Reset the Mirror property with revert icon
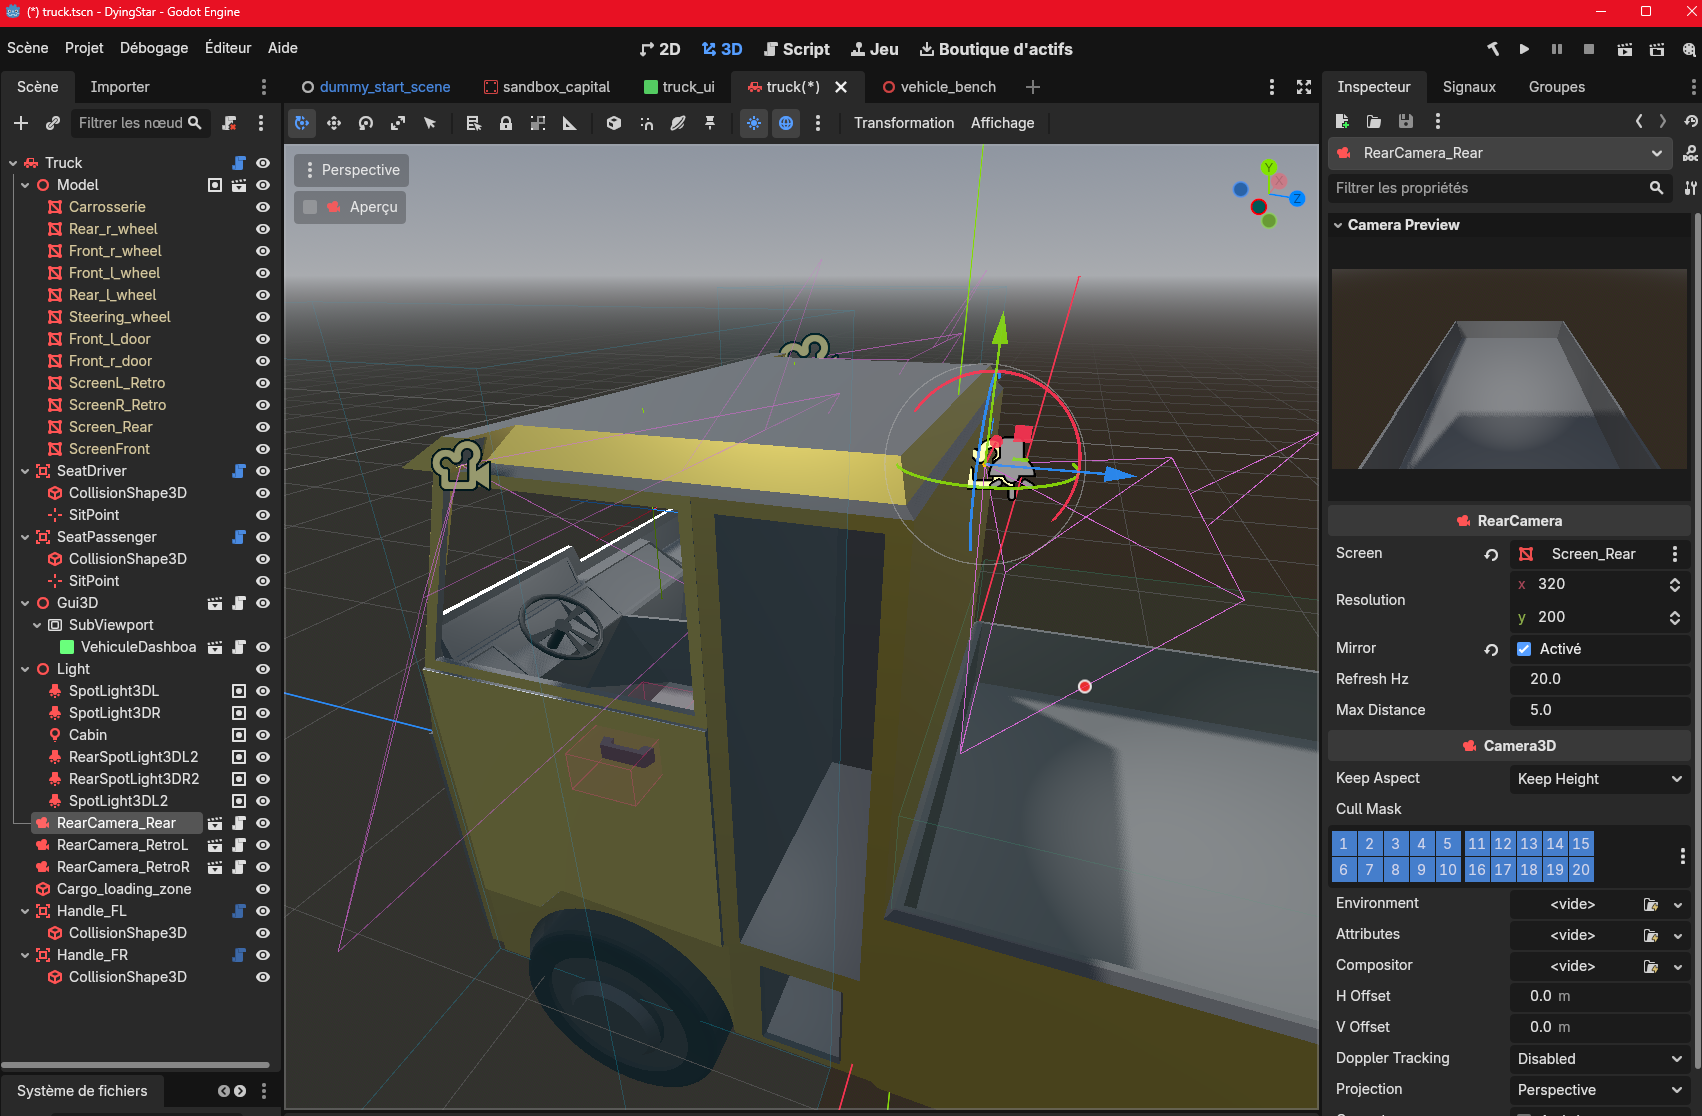This screenshot has height=1116, width=1702. pos(1491,649)
